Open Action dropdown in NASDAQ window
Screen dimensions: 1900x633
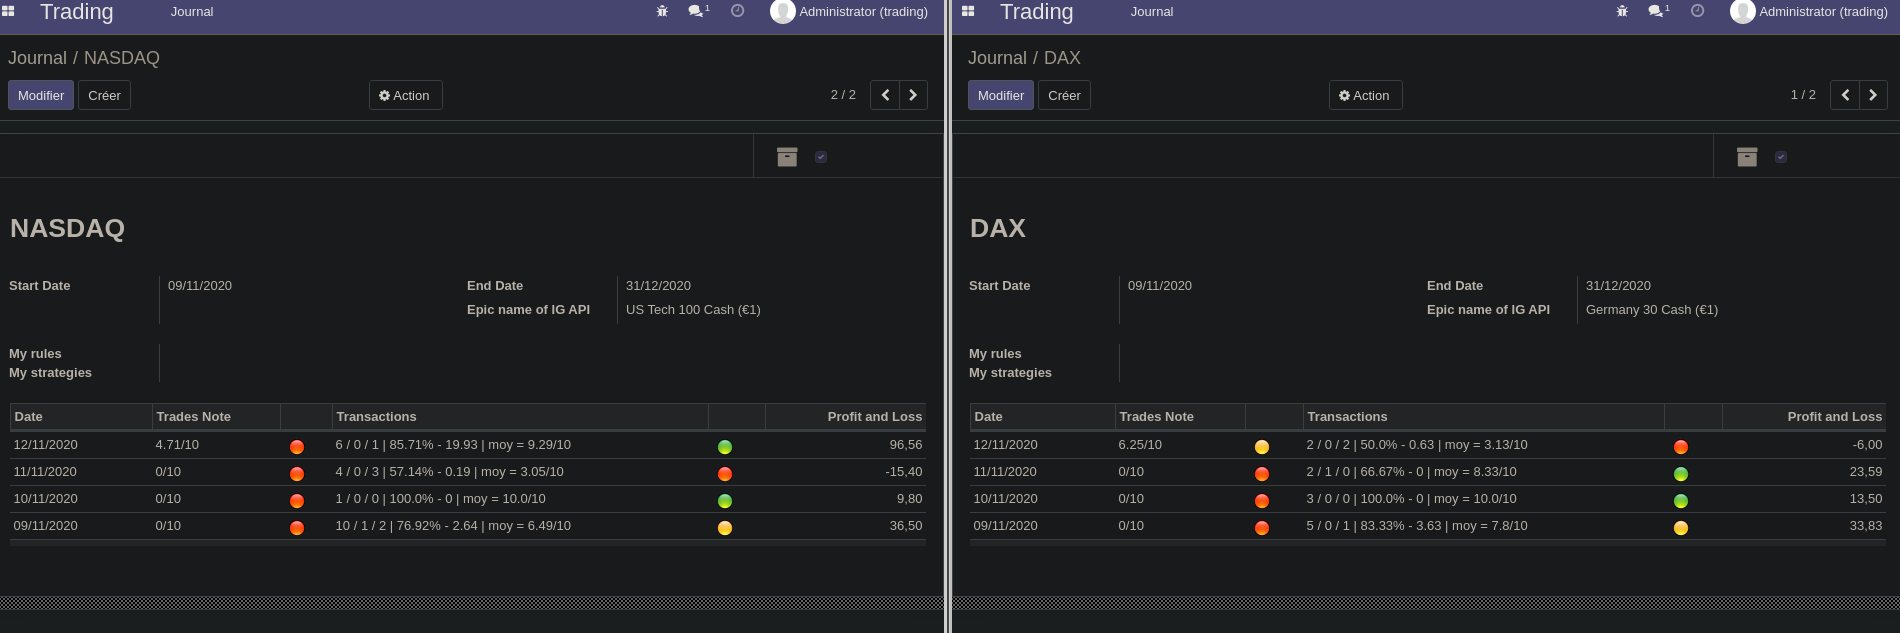pyautogui.click(x=405, y=95)
